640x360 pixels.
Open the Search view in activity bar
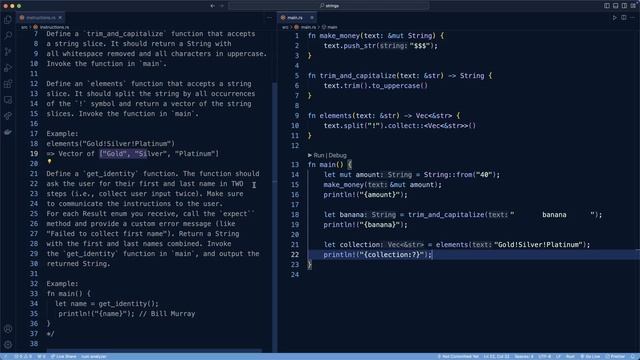coord(8,36)
